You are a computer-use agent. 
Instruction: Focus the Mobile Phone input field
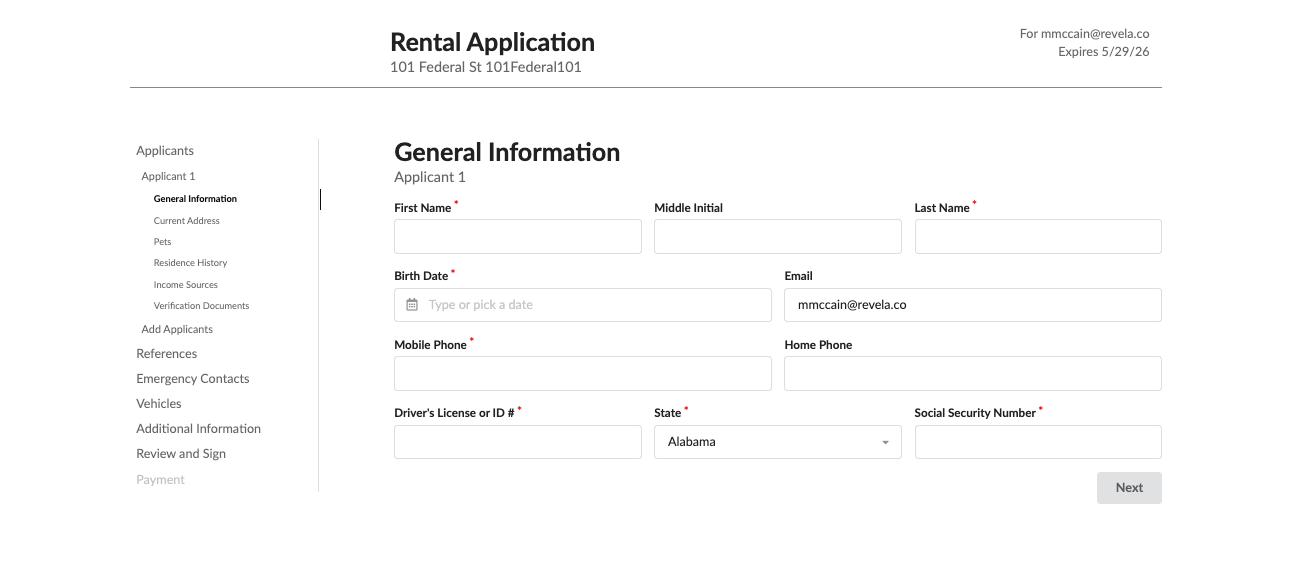coord(583,373)
